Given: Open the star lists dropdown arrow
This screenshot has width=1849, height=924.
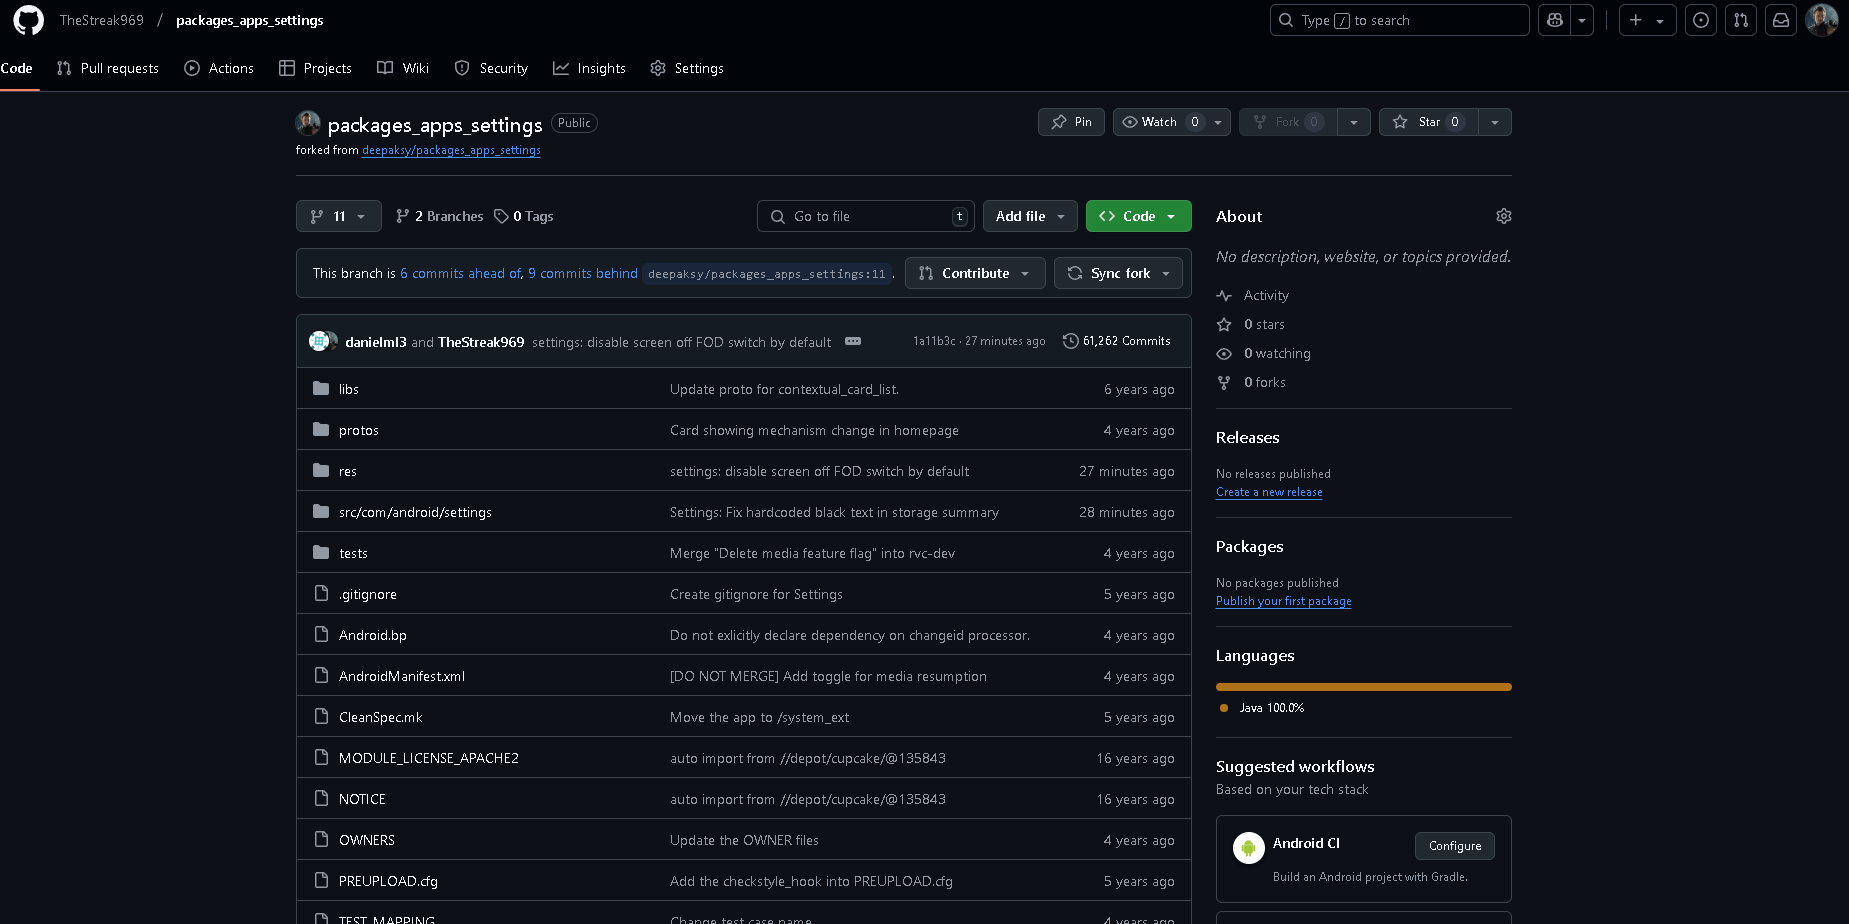Looking at the screenshot, I should coord(1495,122).
